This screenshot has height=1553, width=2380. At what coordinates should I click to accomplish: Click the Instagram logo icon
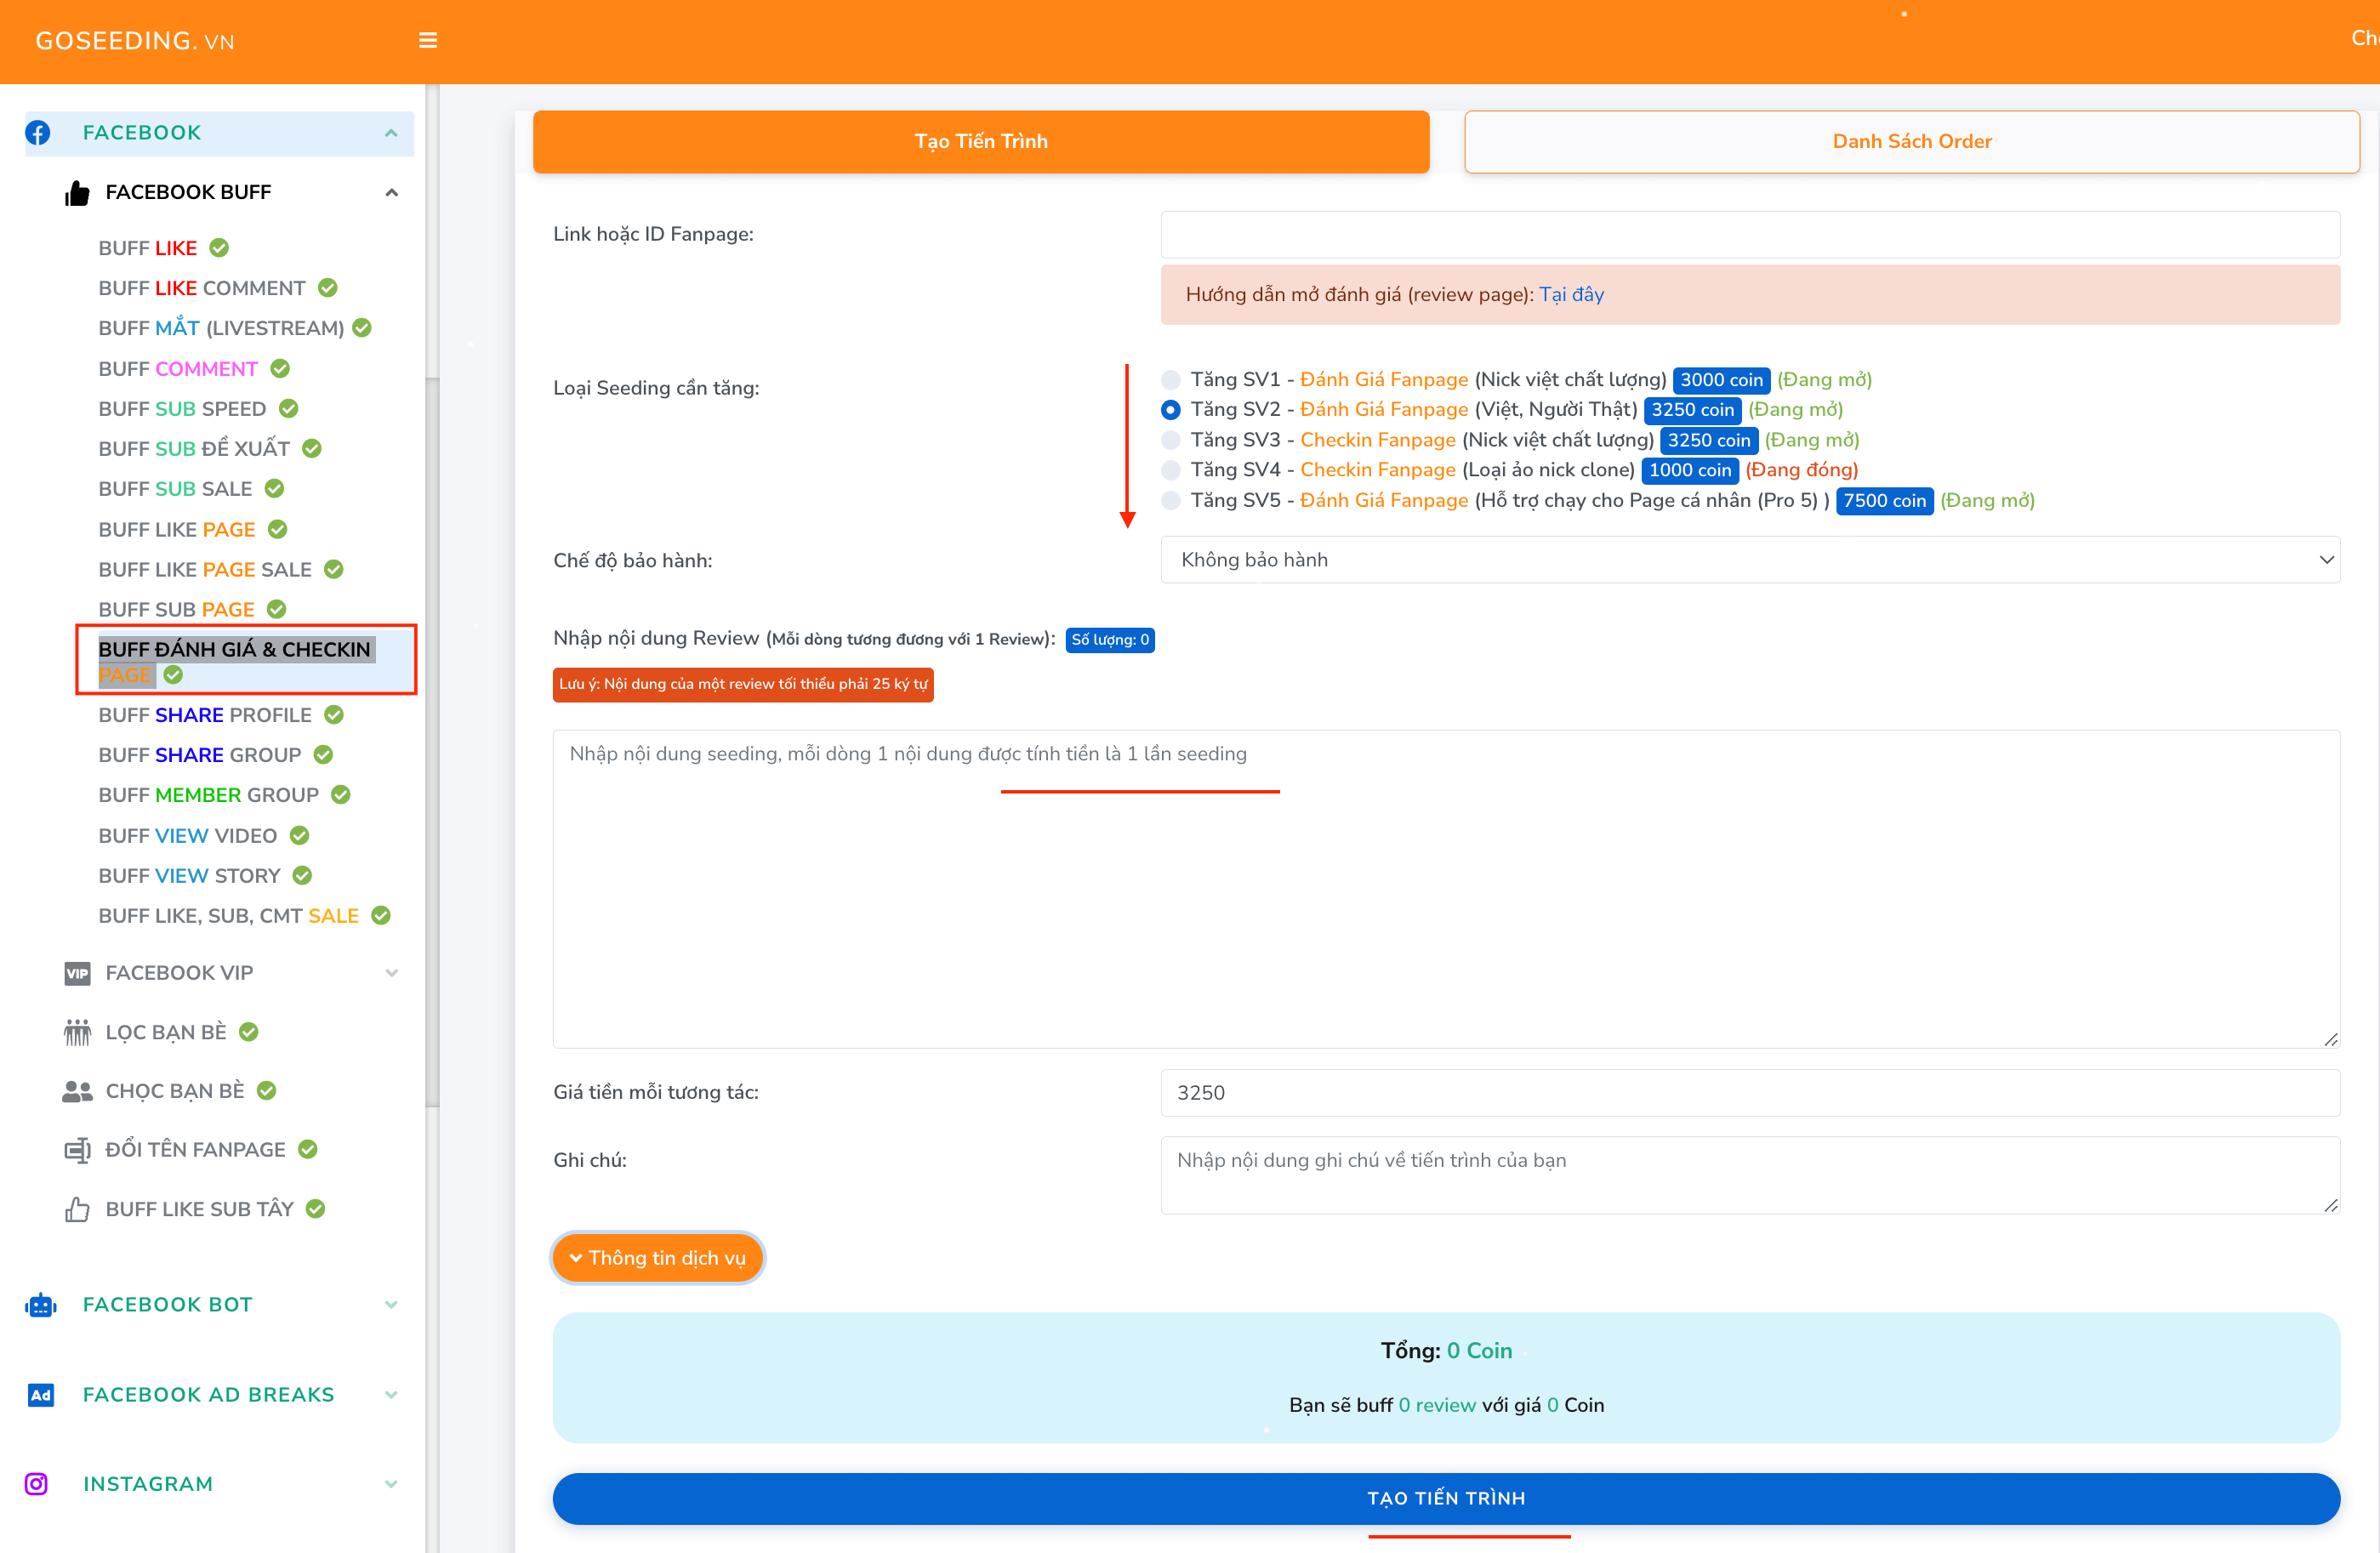coord(37,1484)
